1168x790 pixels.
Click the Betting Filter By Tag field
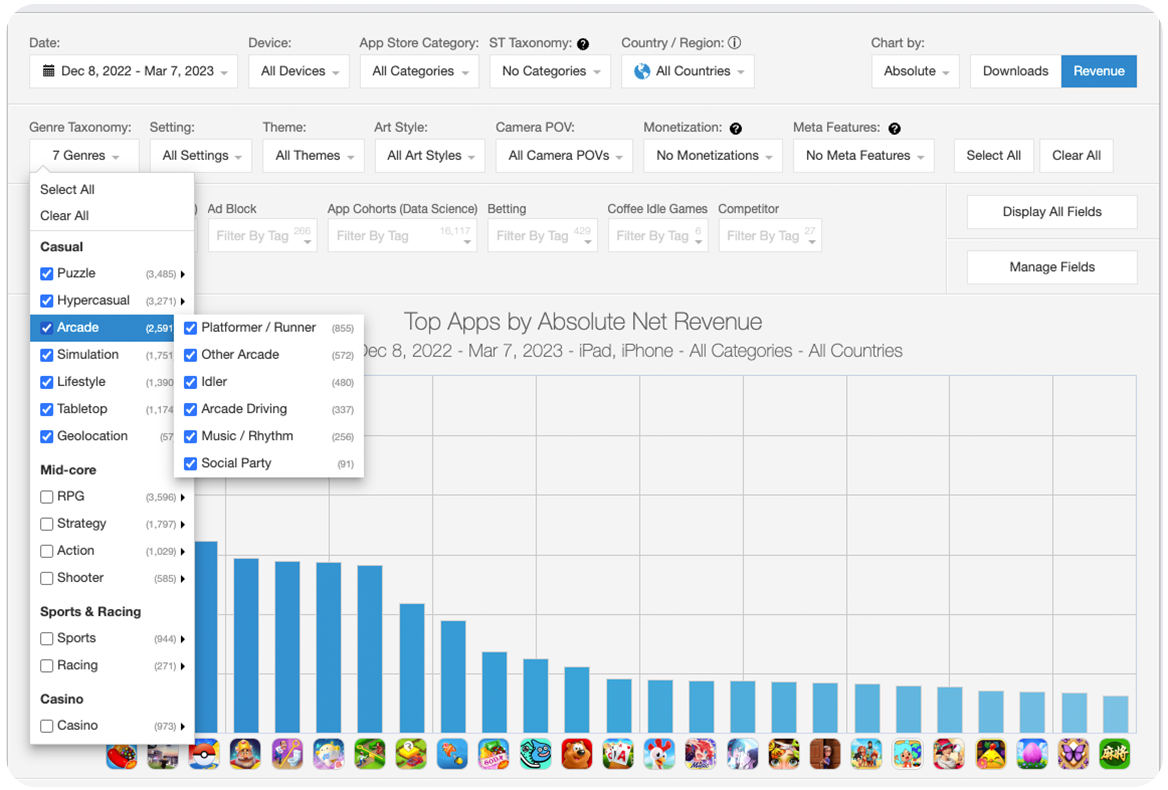pos(542,236)
